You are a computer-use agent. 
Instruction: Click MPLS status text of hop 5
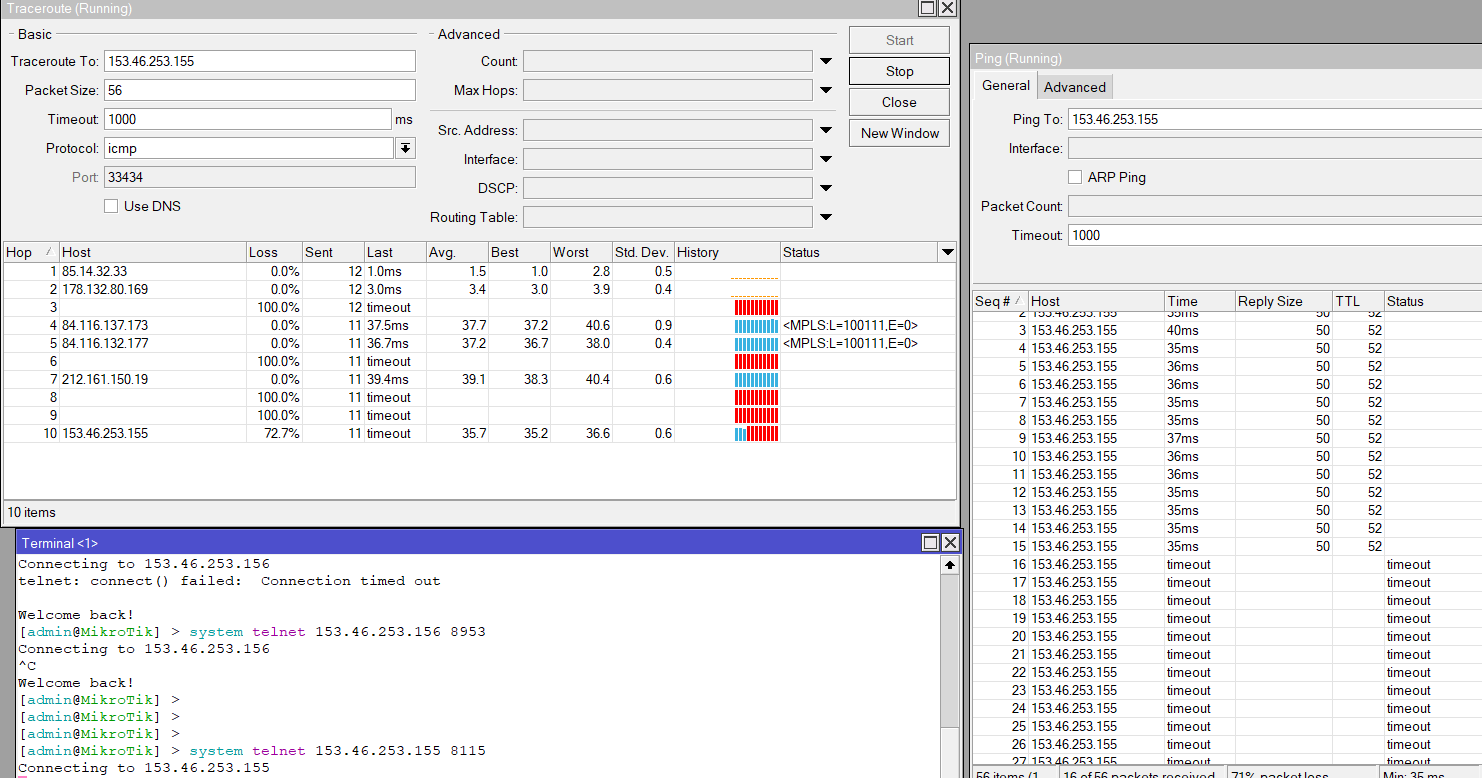pyautogui.click(x=850, y=343)
